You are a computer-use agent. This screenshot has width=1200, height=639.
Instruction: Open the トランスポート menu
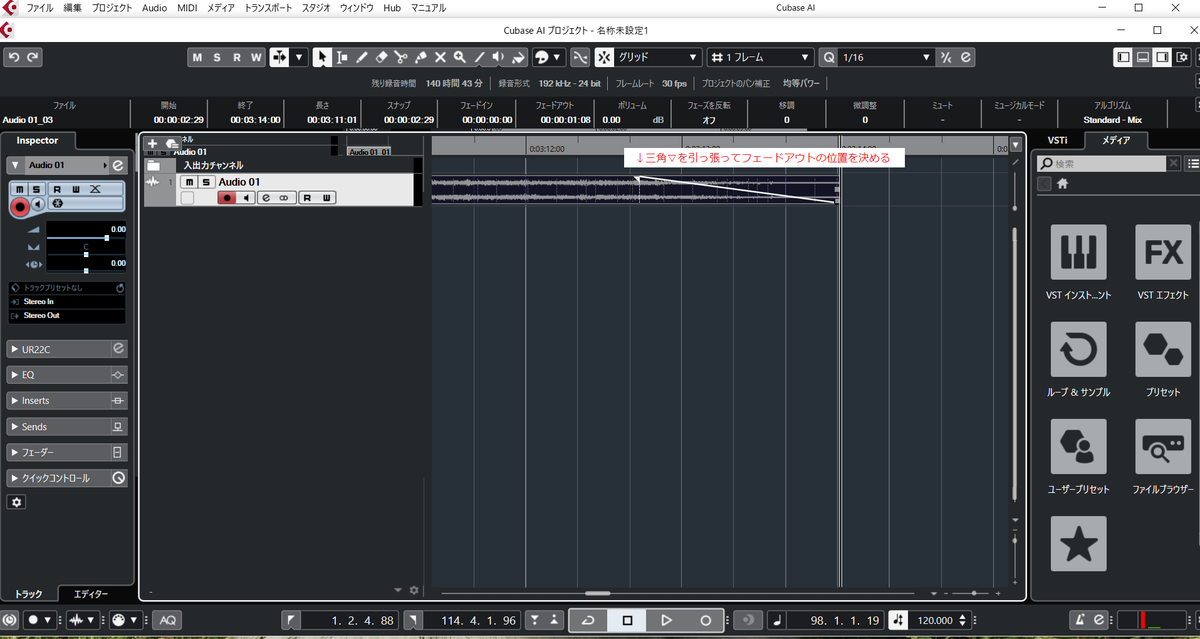[x=269, y=7]
